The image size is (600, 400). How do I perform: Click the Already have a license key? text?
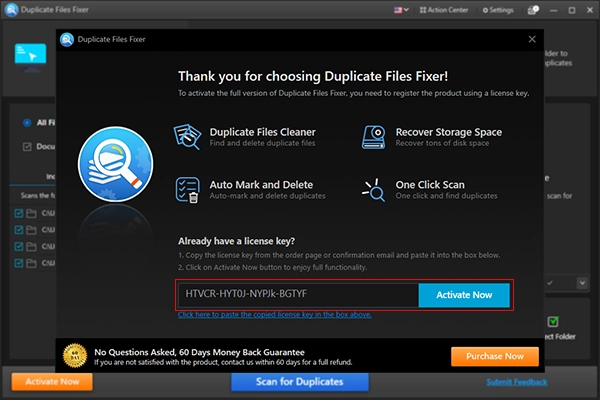[x=236, y=241]
